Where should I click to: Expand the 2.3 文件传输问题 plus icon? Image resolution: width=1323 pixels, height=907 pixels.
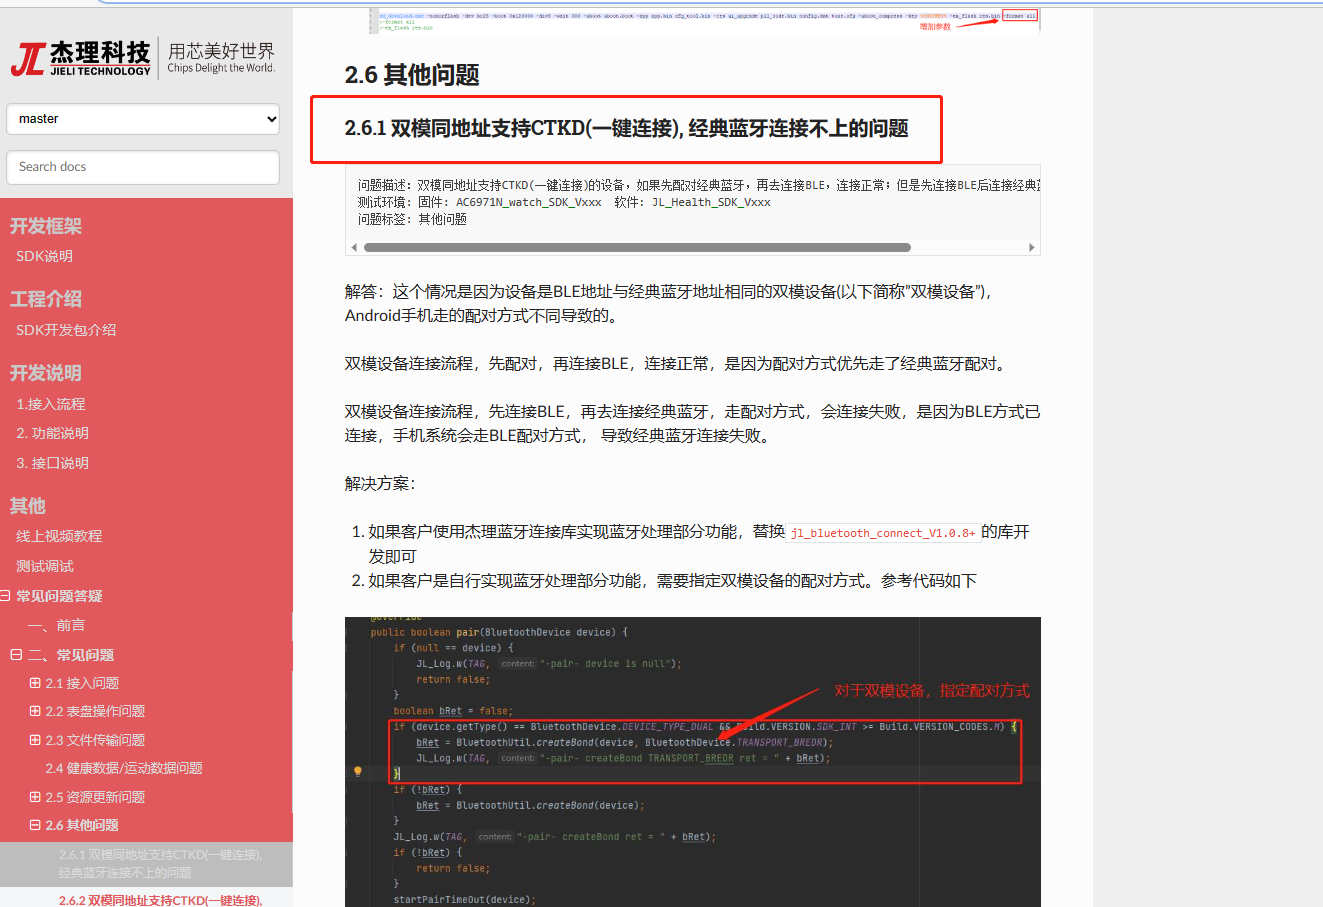tap(35, 740)
